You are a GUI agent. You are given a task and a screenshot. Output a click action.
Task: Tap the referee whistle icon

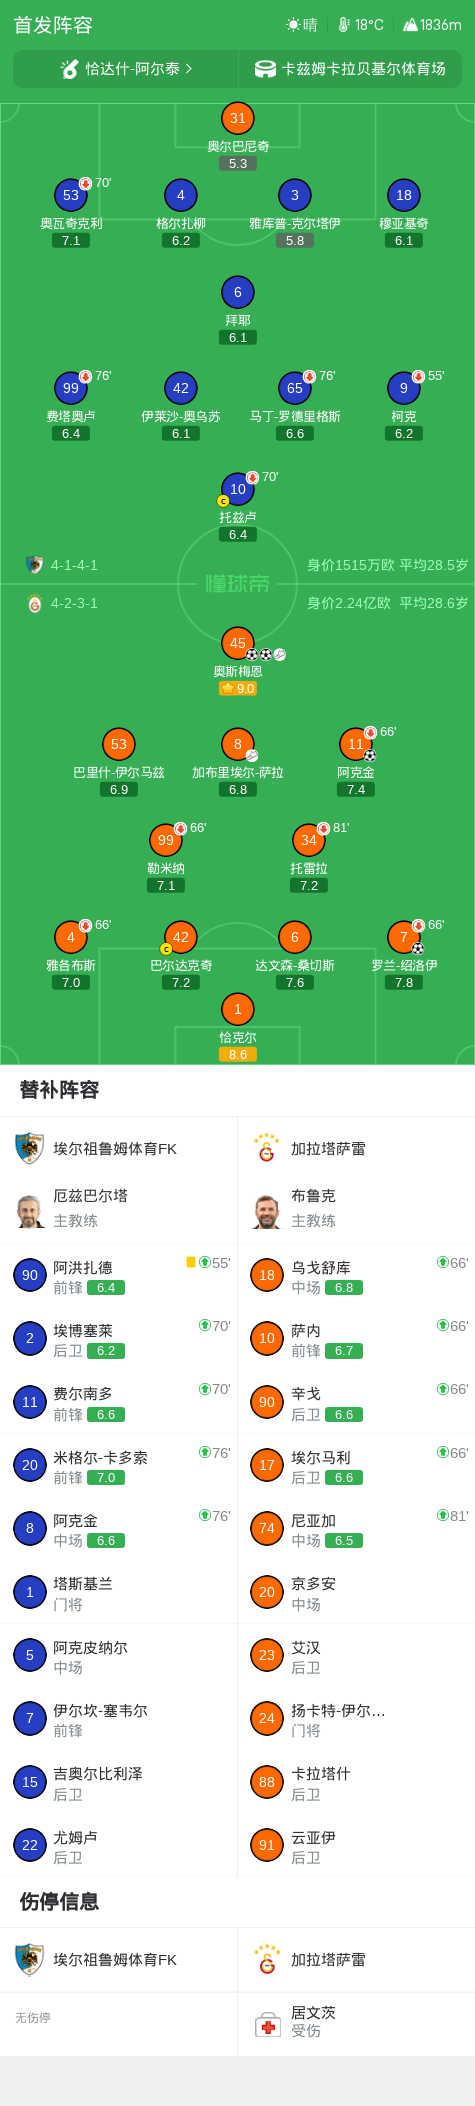point(69,69)
